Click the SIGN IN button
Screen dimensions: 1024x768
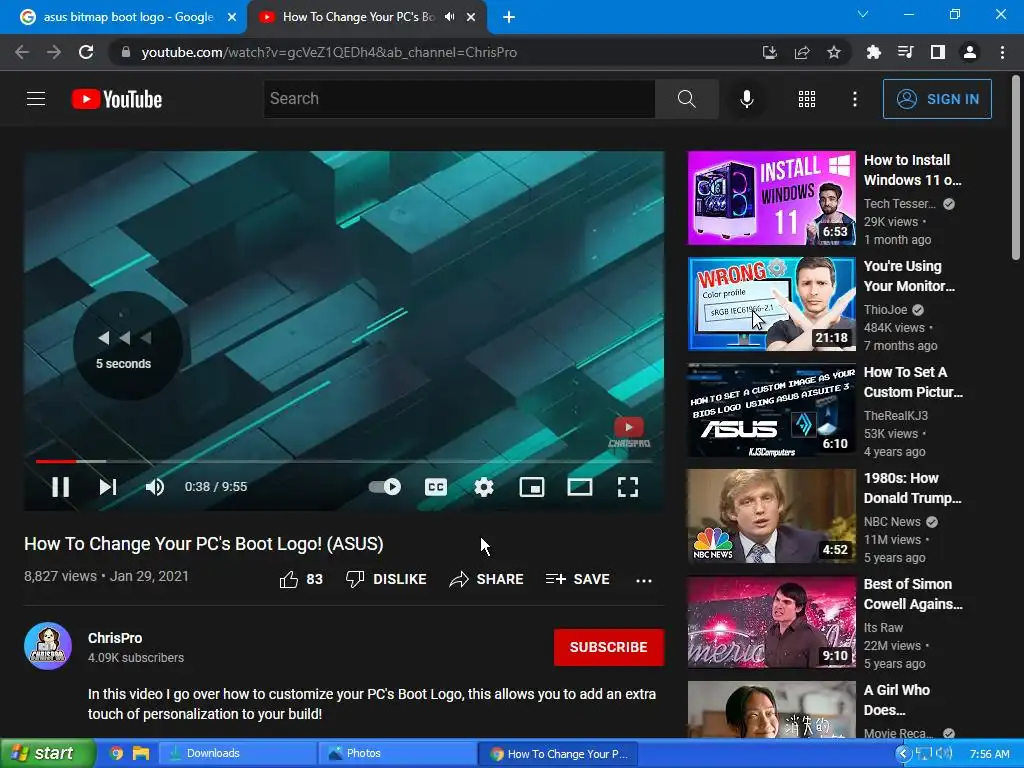click(x=937, y=99)
